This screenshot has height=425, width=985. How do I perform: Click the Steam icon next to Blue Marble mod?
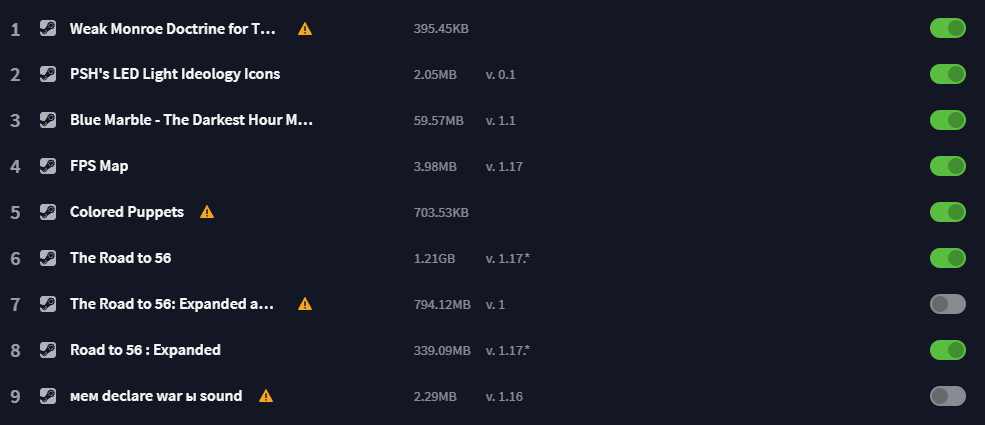coord(48,120)
